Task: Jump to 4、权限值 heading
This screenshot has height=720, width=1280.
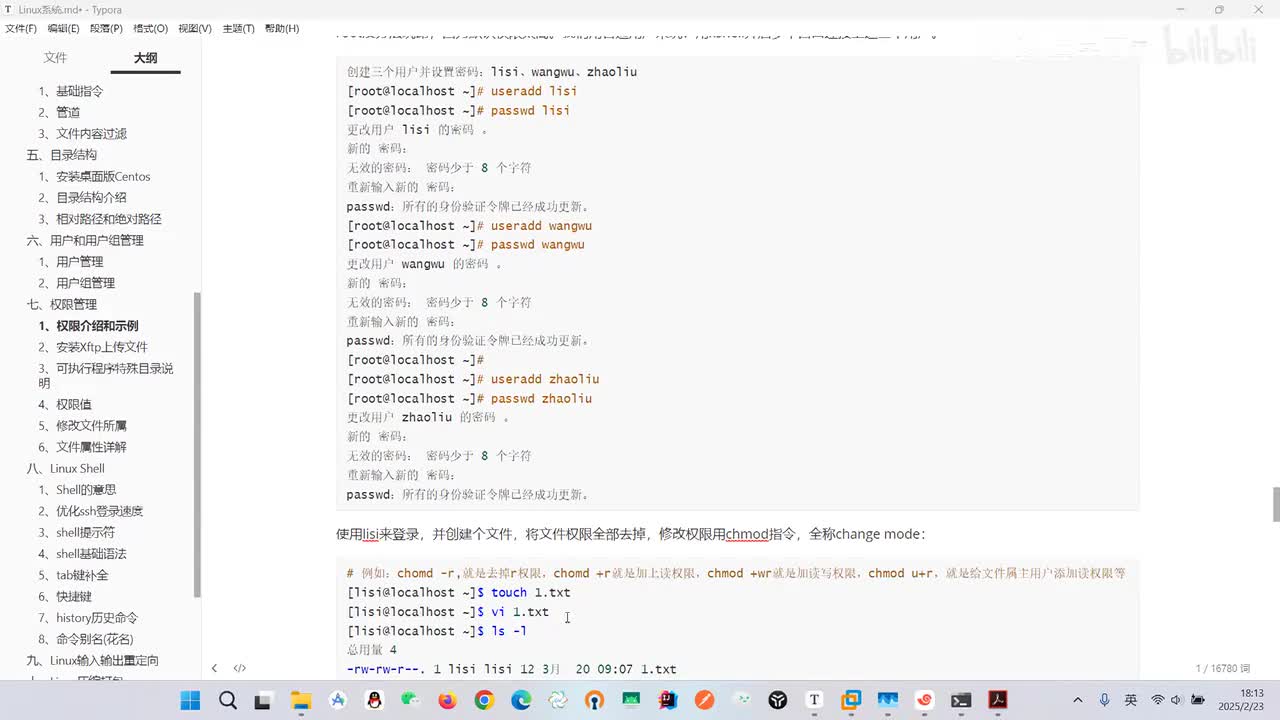Action: click(65, 405)
